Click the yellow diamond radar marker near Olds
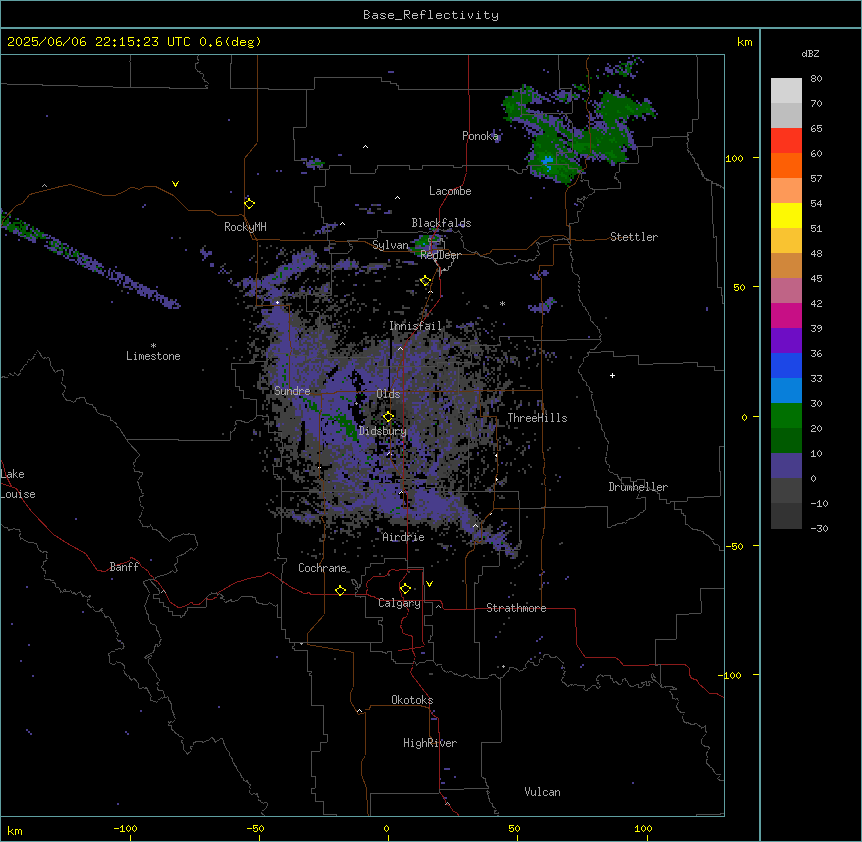Image resolution: width=862 pixels, height=842 pixels. [x=389, y=416]
